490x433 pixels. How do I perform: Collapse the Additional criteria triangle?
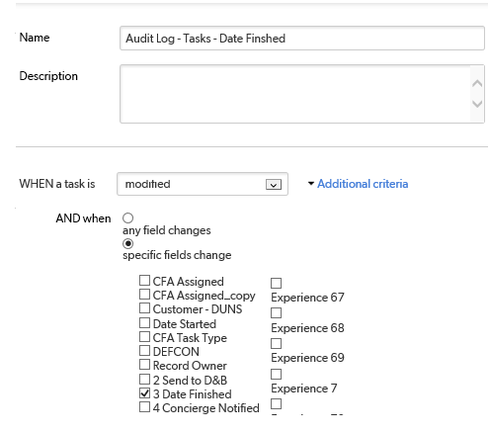click(x=311, y=183)
